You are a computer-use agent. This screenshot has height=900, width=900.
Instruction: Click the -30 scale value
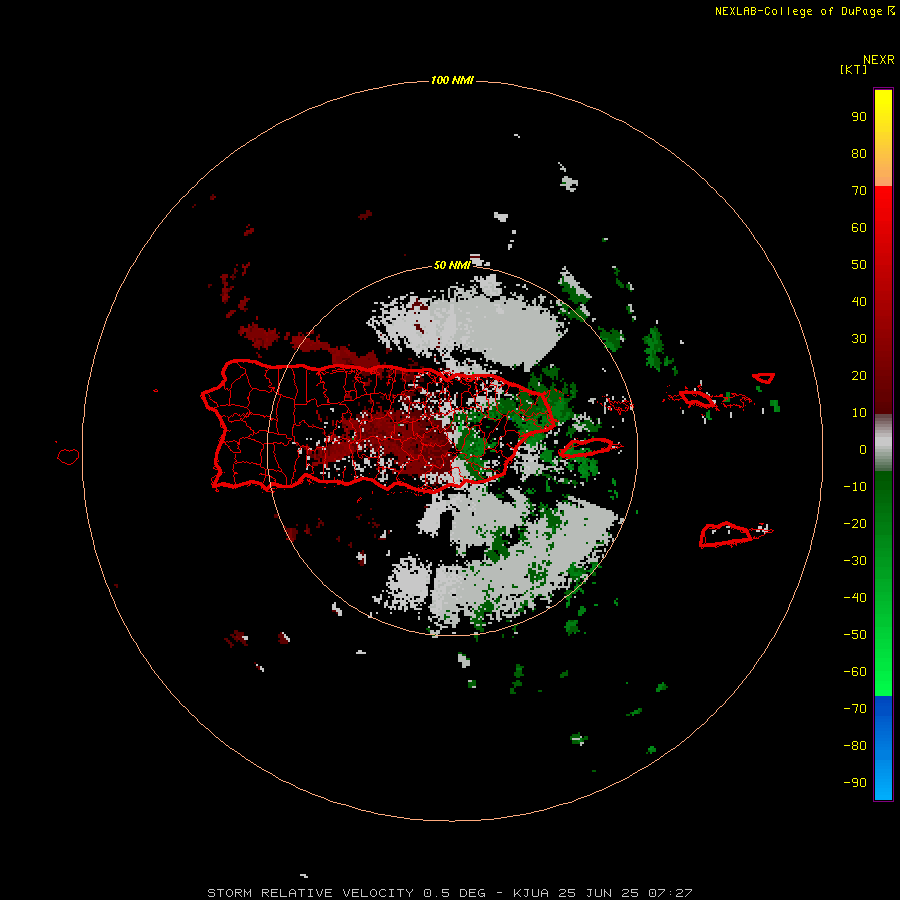[x=855, y=561]
